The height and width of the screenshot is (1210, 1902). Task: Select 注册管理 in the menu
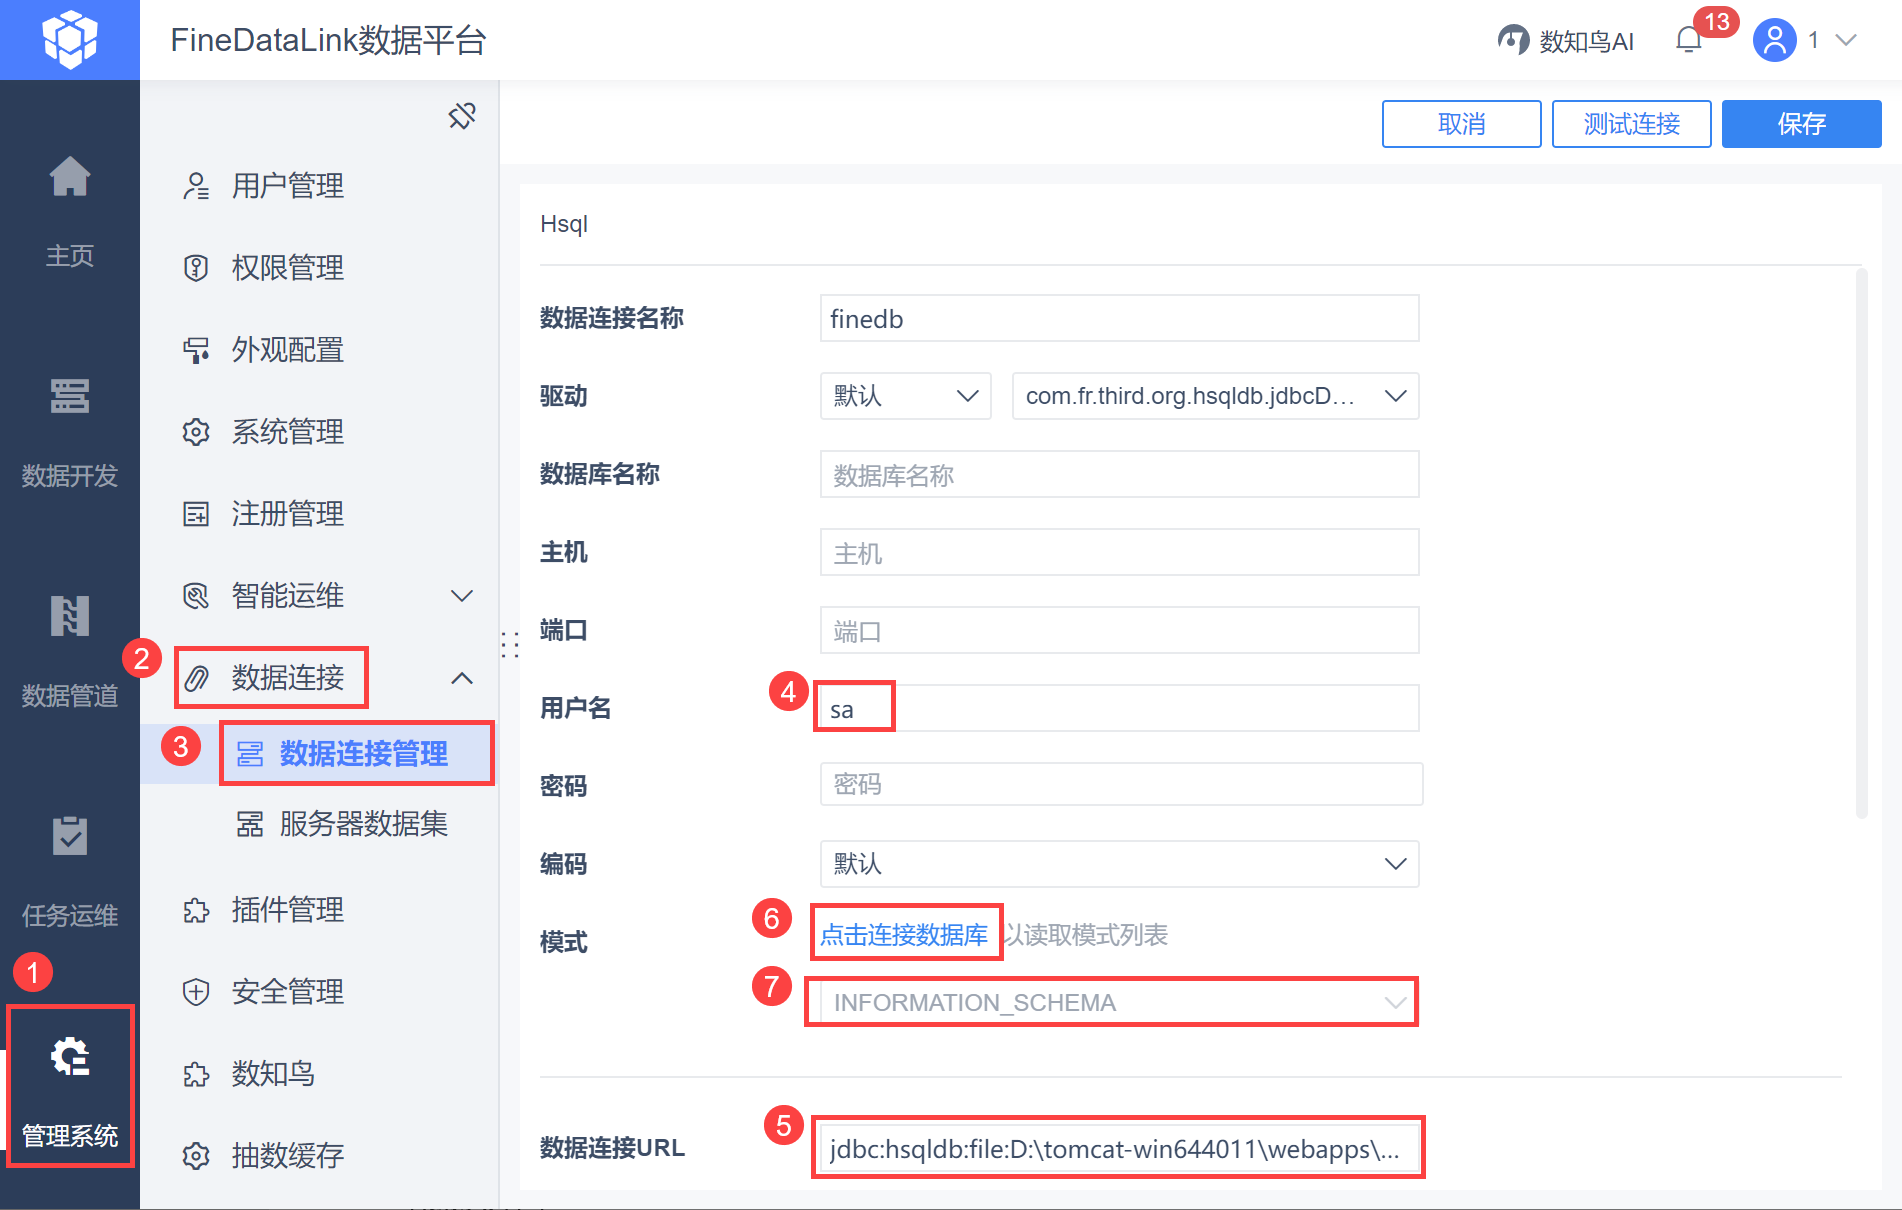[288, 514]
